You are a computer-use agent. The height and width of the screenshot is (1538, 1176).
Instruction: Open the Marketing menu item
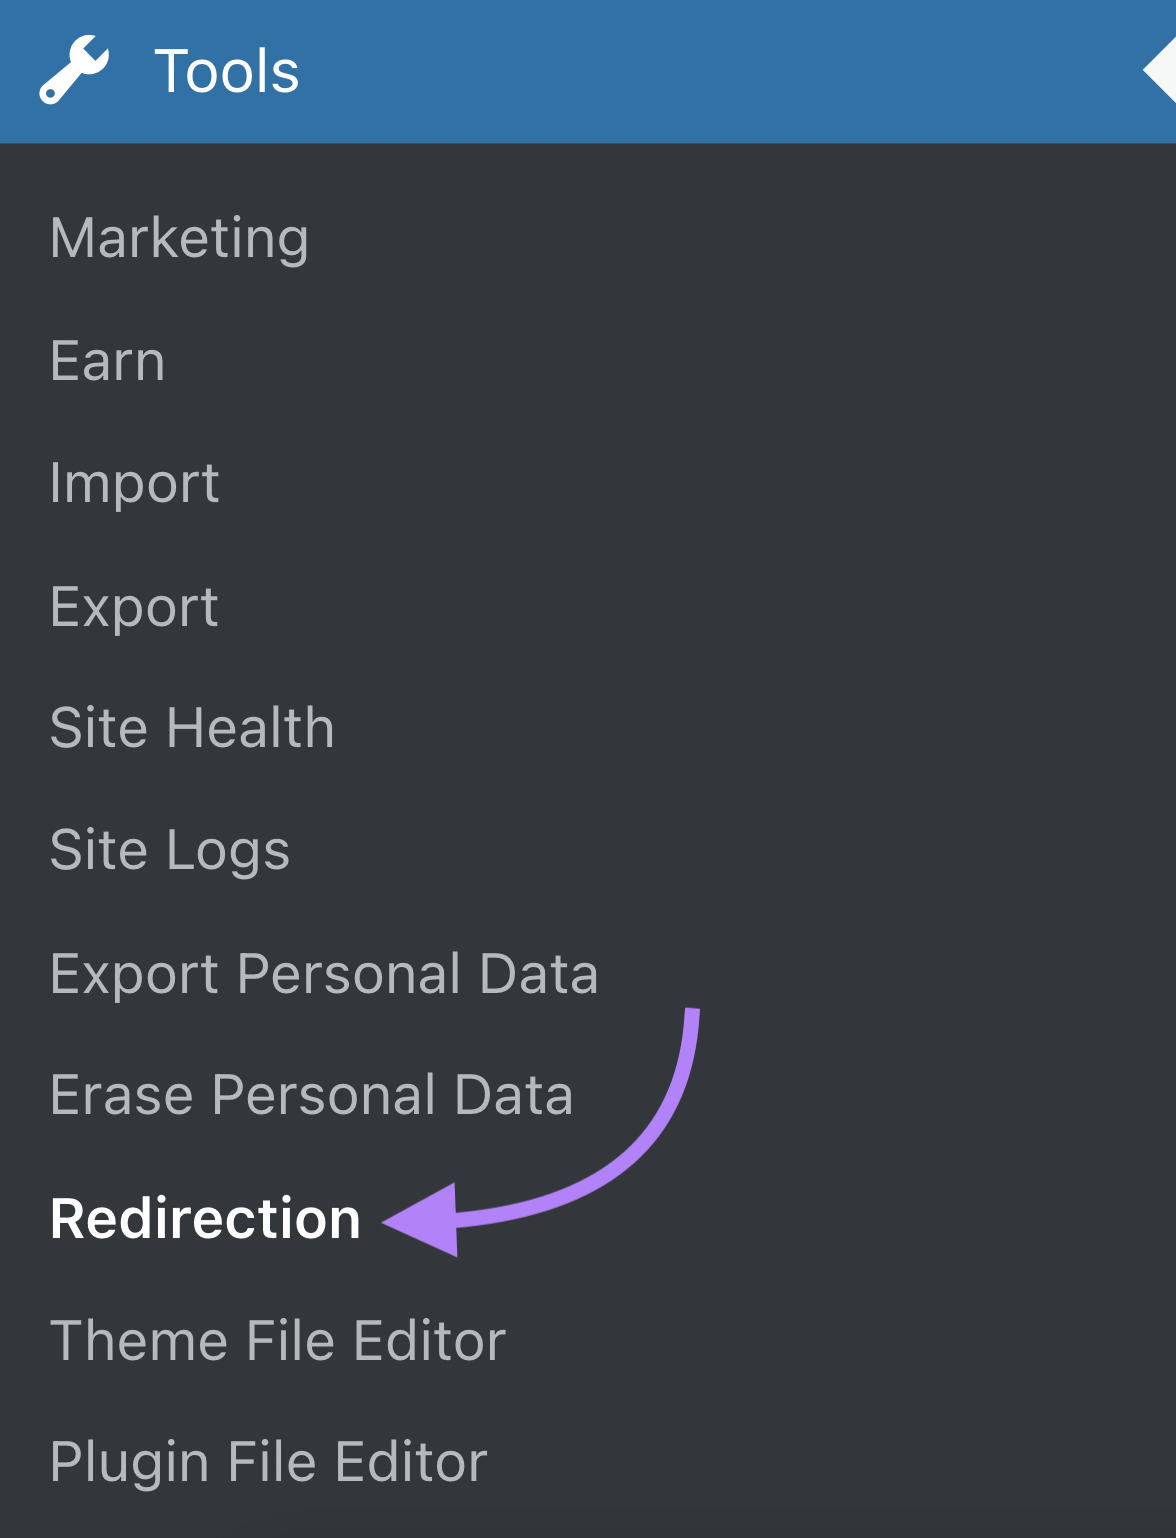179,237
